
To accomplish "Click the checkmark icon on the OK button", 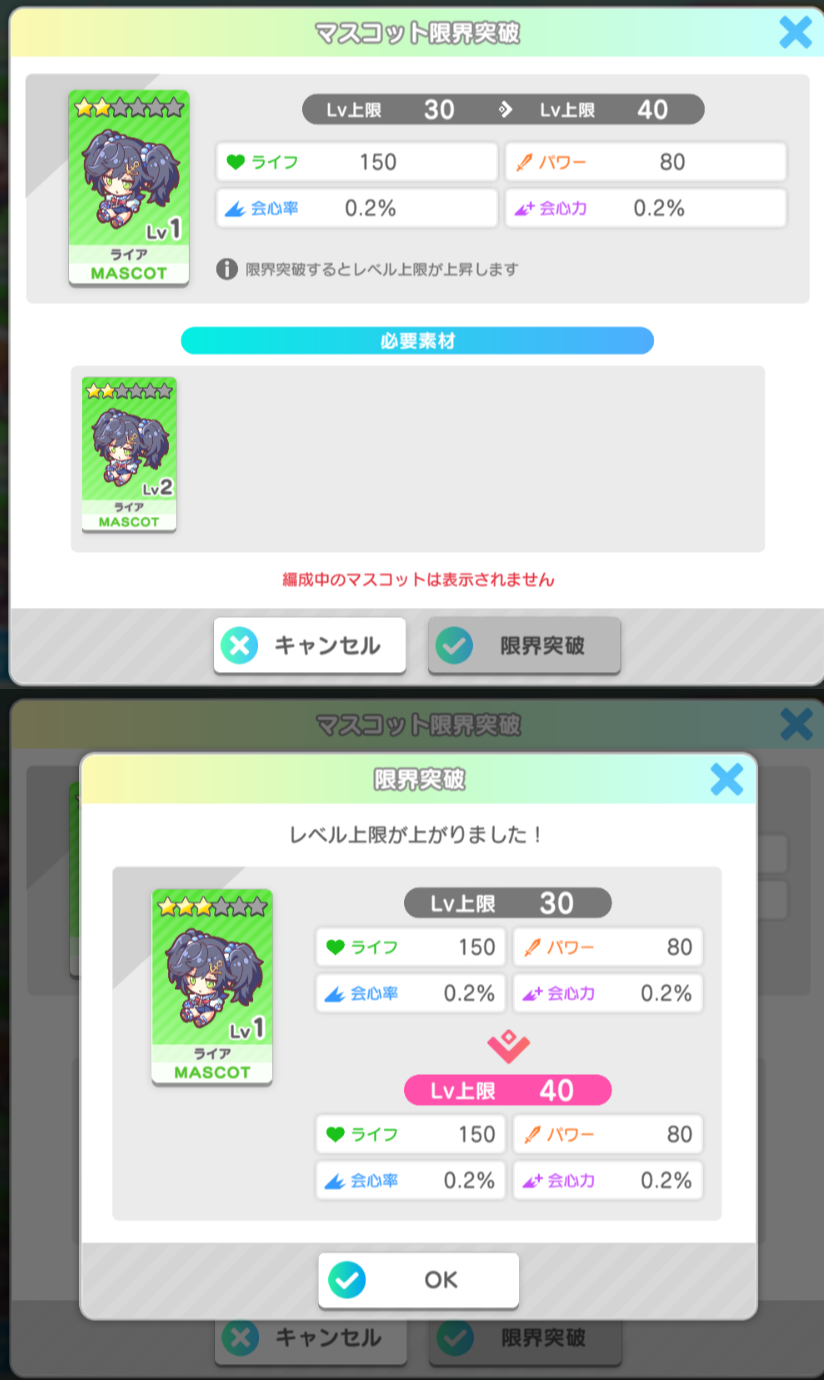I will click(x=347, y=1280).
